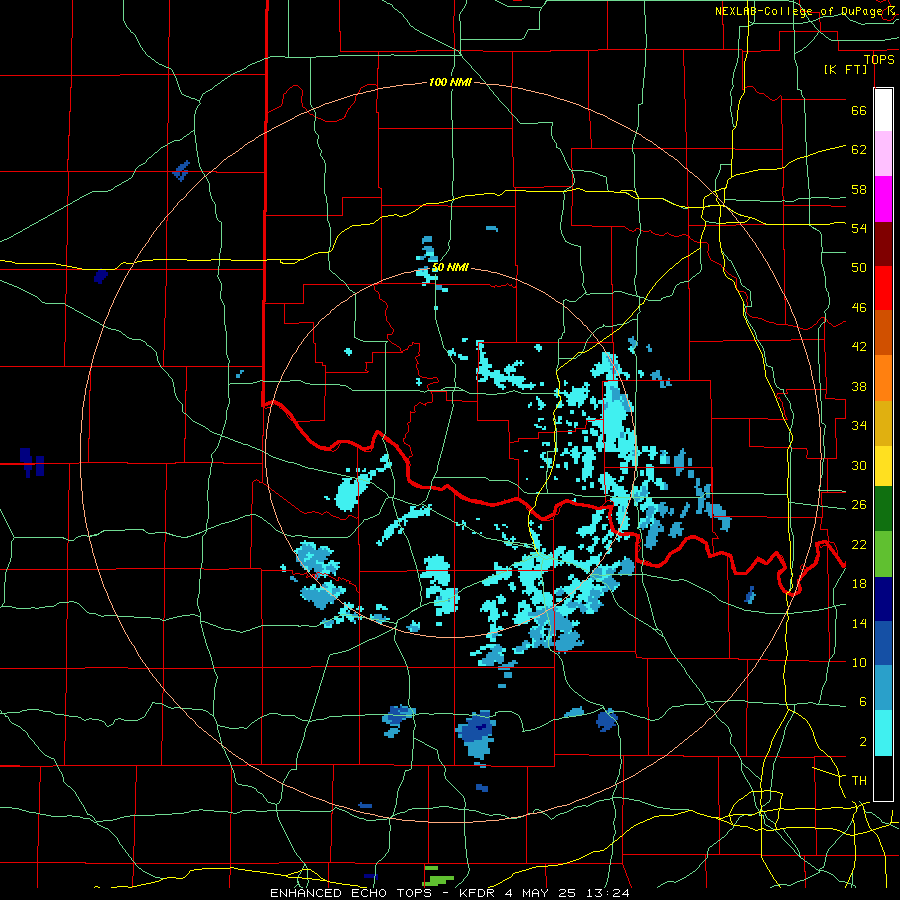900x900 pixels.
Task: Click the "TH" threshold legend label
Action: coord(859,781)
